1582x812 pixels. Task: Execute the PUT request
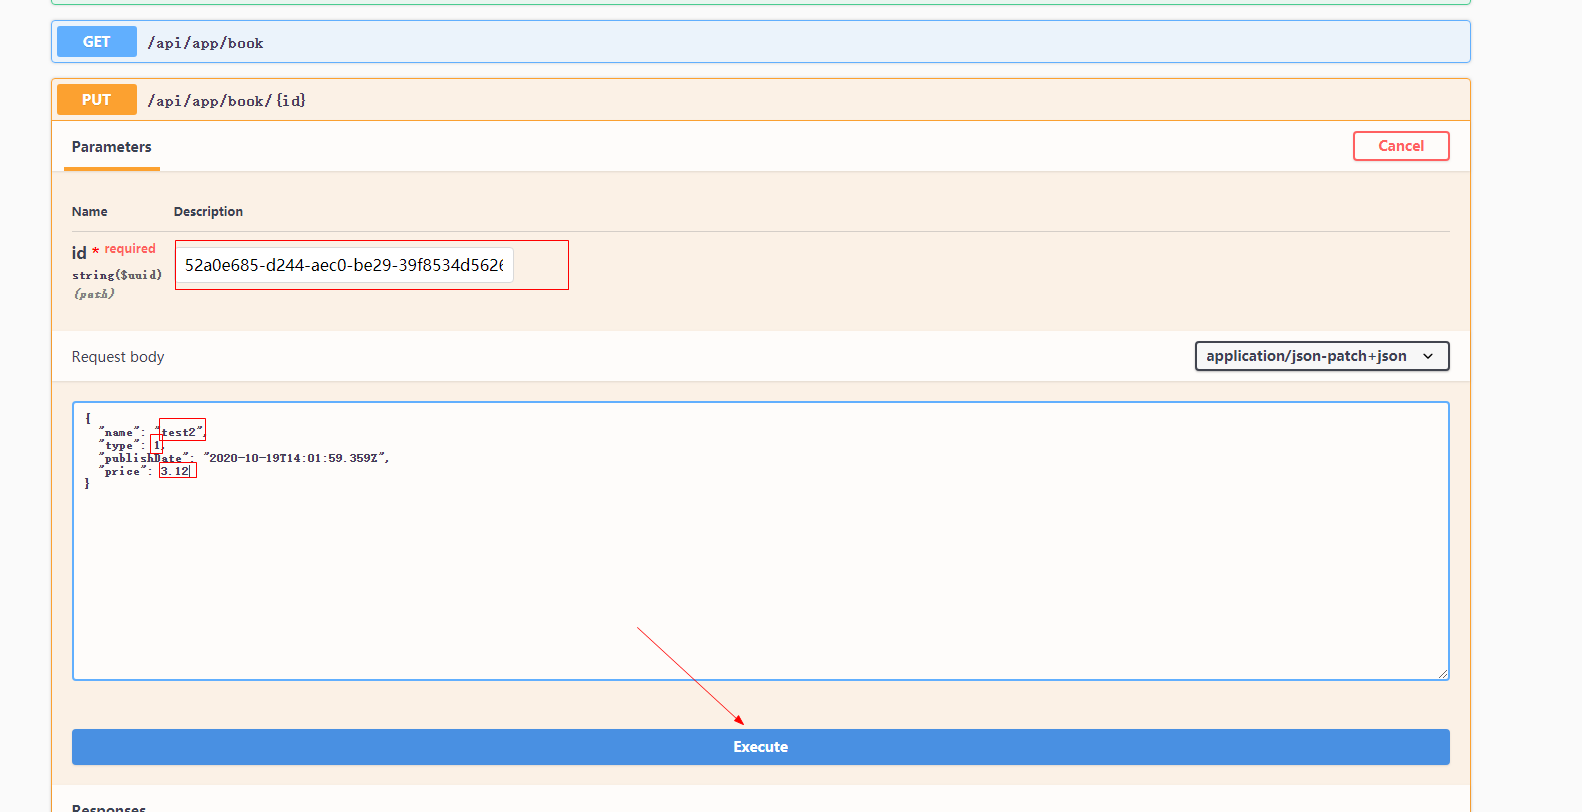pyautogui.click(x=760, y=747)
